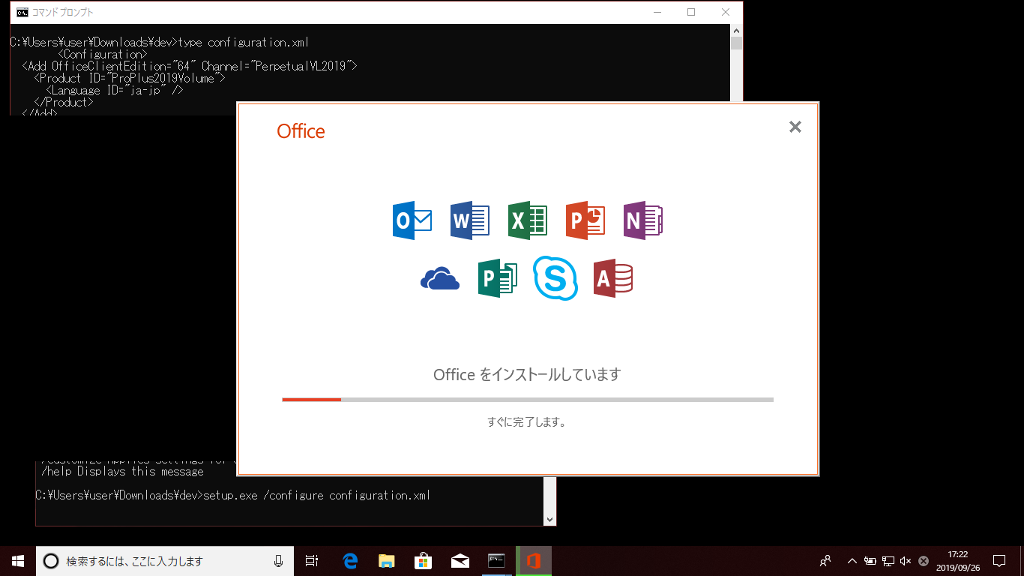Open Microsoft Store from the taskbar
Image resolution: width=1024 pixels, height=576 pixels.
pos(423,561)
